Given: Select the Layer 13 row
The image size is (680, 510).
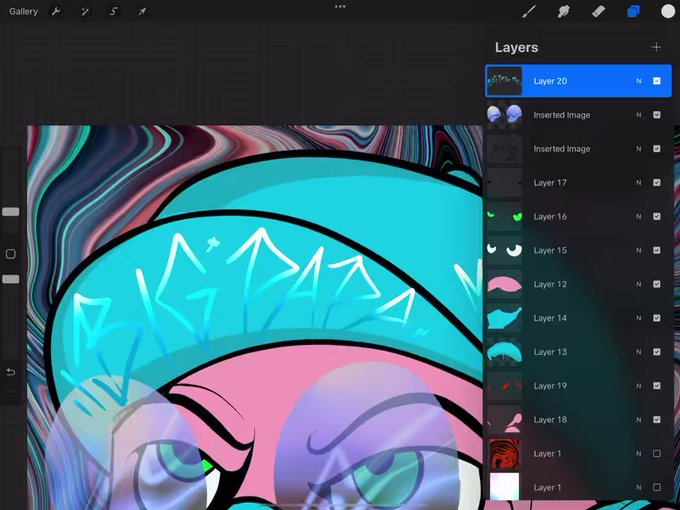Looking at the screenshot, I should pos(579,352).
